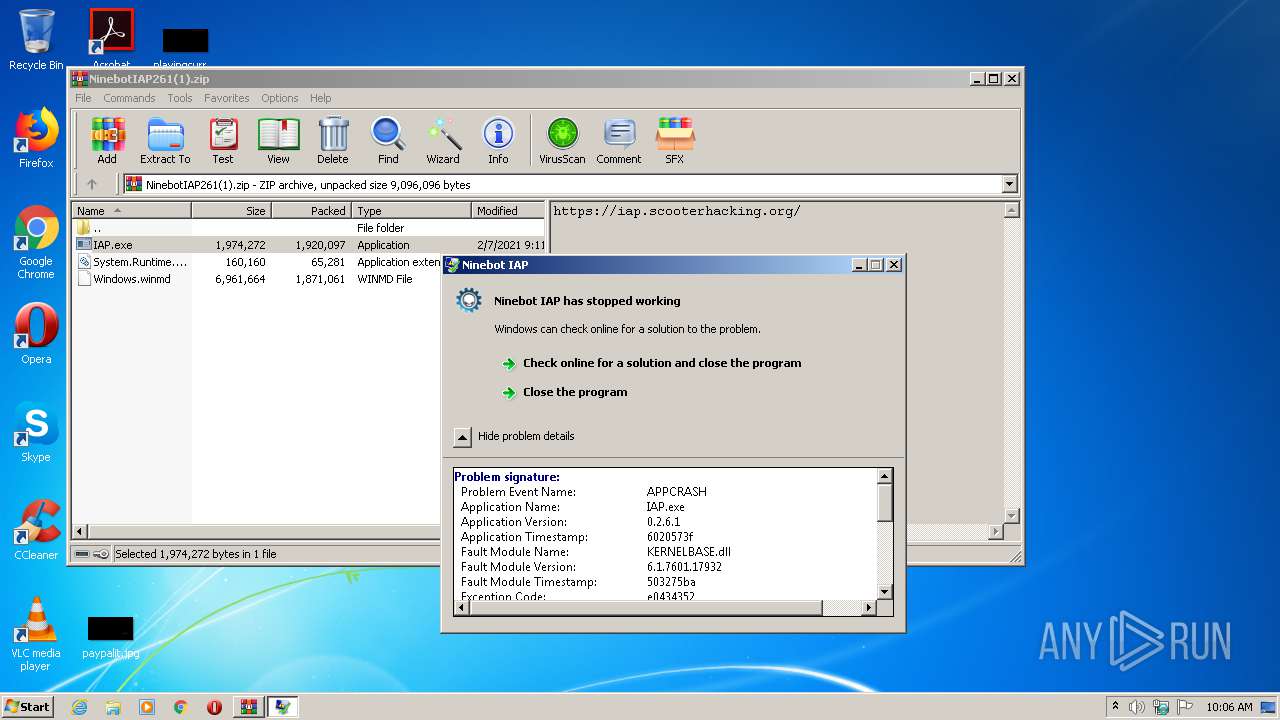Screen dimensions: 1280x720
Task: Sort files by Size column
Action: click(231, 210)
